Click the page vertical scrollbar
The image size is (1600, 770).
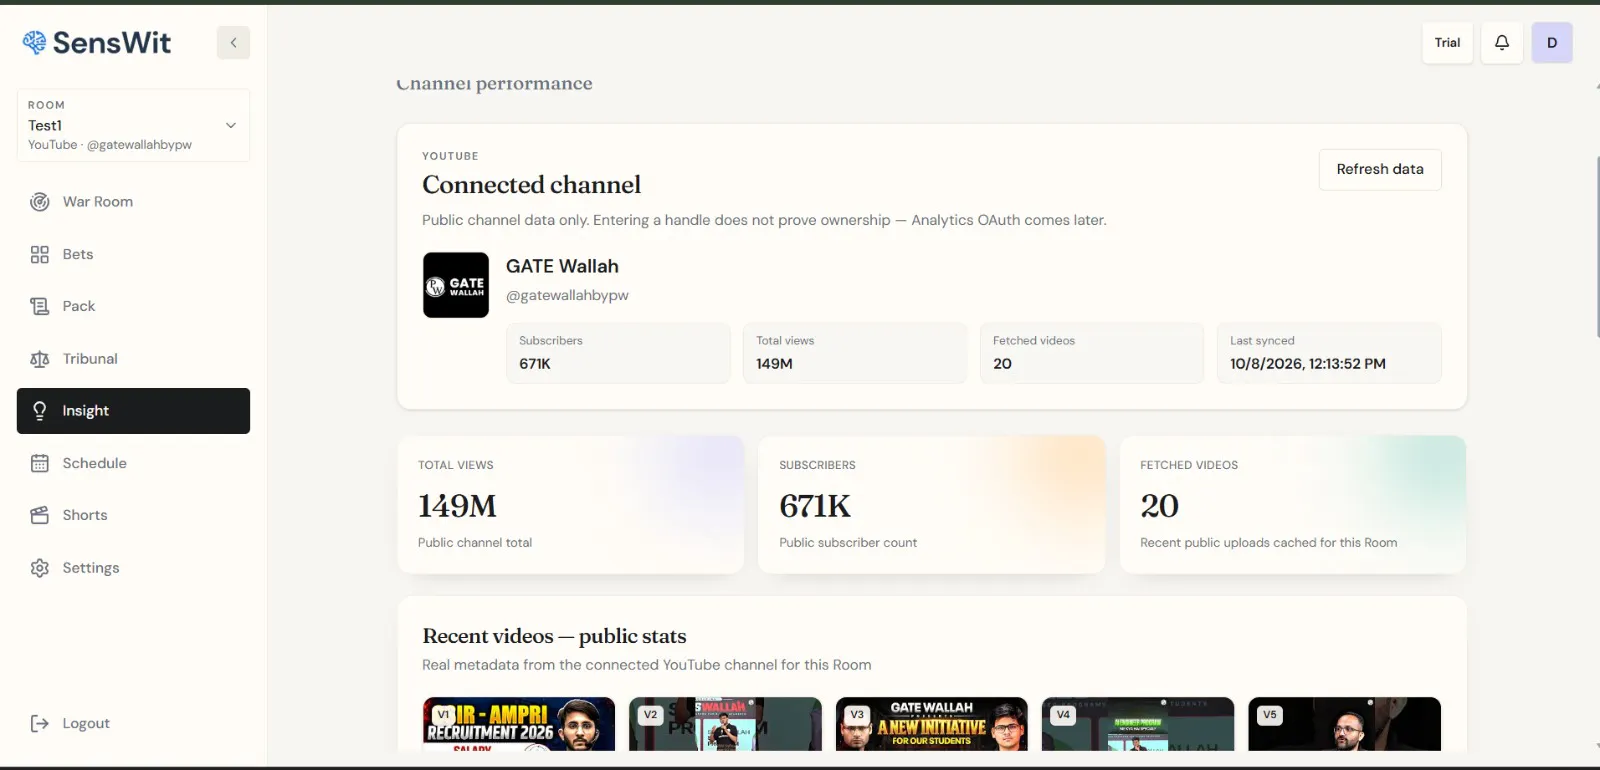(1597, 245)
